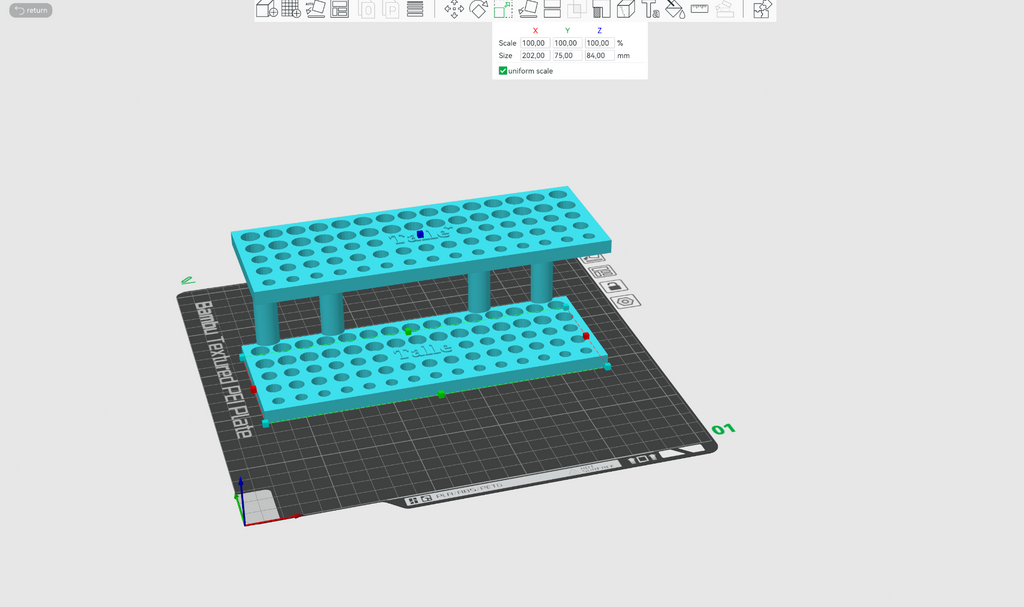The image size is (1024, 607).
Task: Uncheck the uniform scale checkbox
Action: coord(503,71)
